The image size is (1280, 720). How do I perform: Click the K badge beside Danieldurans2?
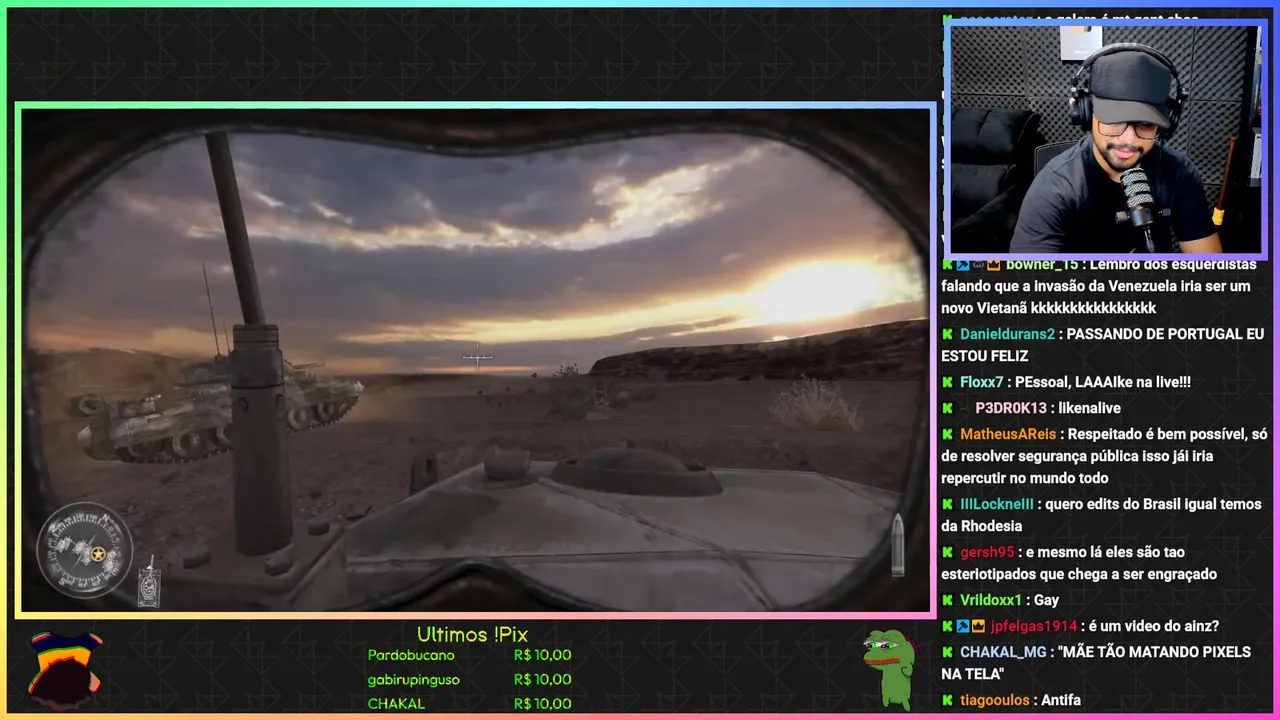[947, 334]
